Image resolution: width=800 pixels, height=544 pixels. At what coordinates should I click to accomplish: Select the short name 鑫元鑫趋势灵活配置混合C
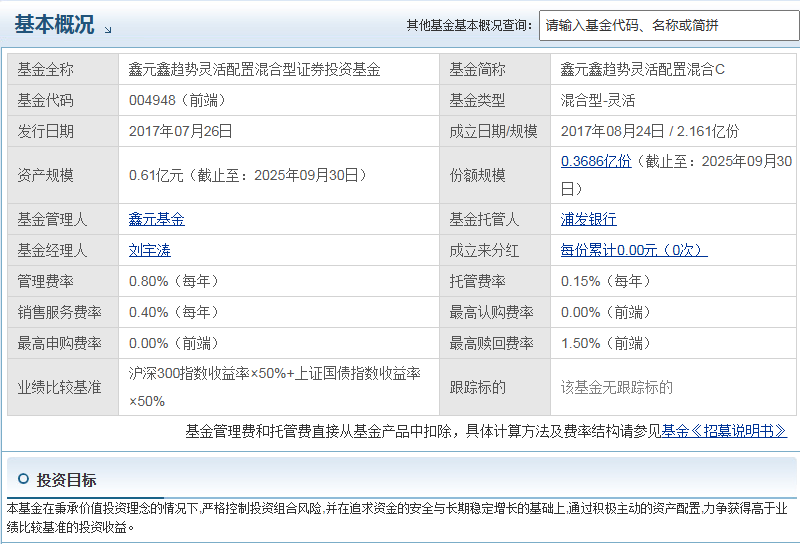[642, 69]
